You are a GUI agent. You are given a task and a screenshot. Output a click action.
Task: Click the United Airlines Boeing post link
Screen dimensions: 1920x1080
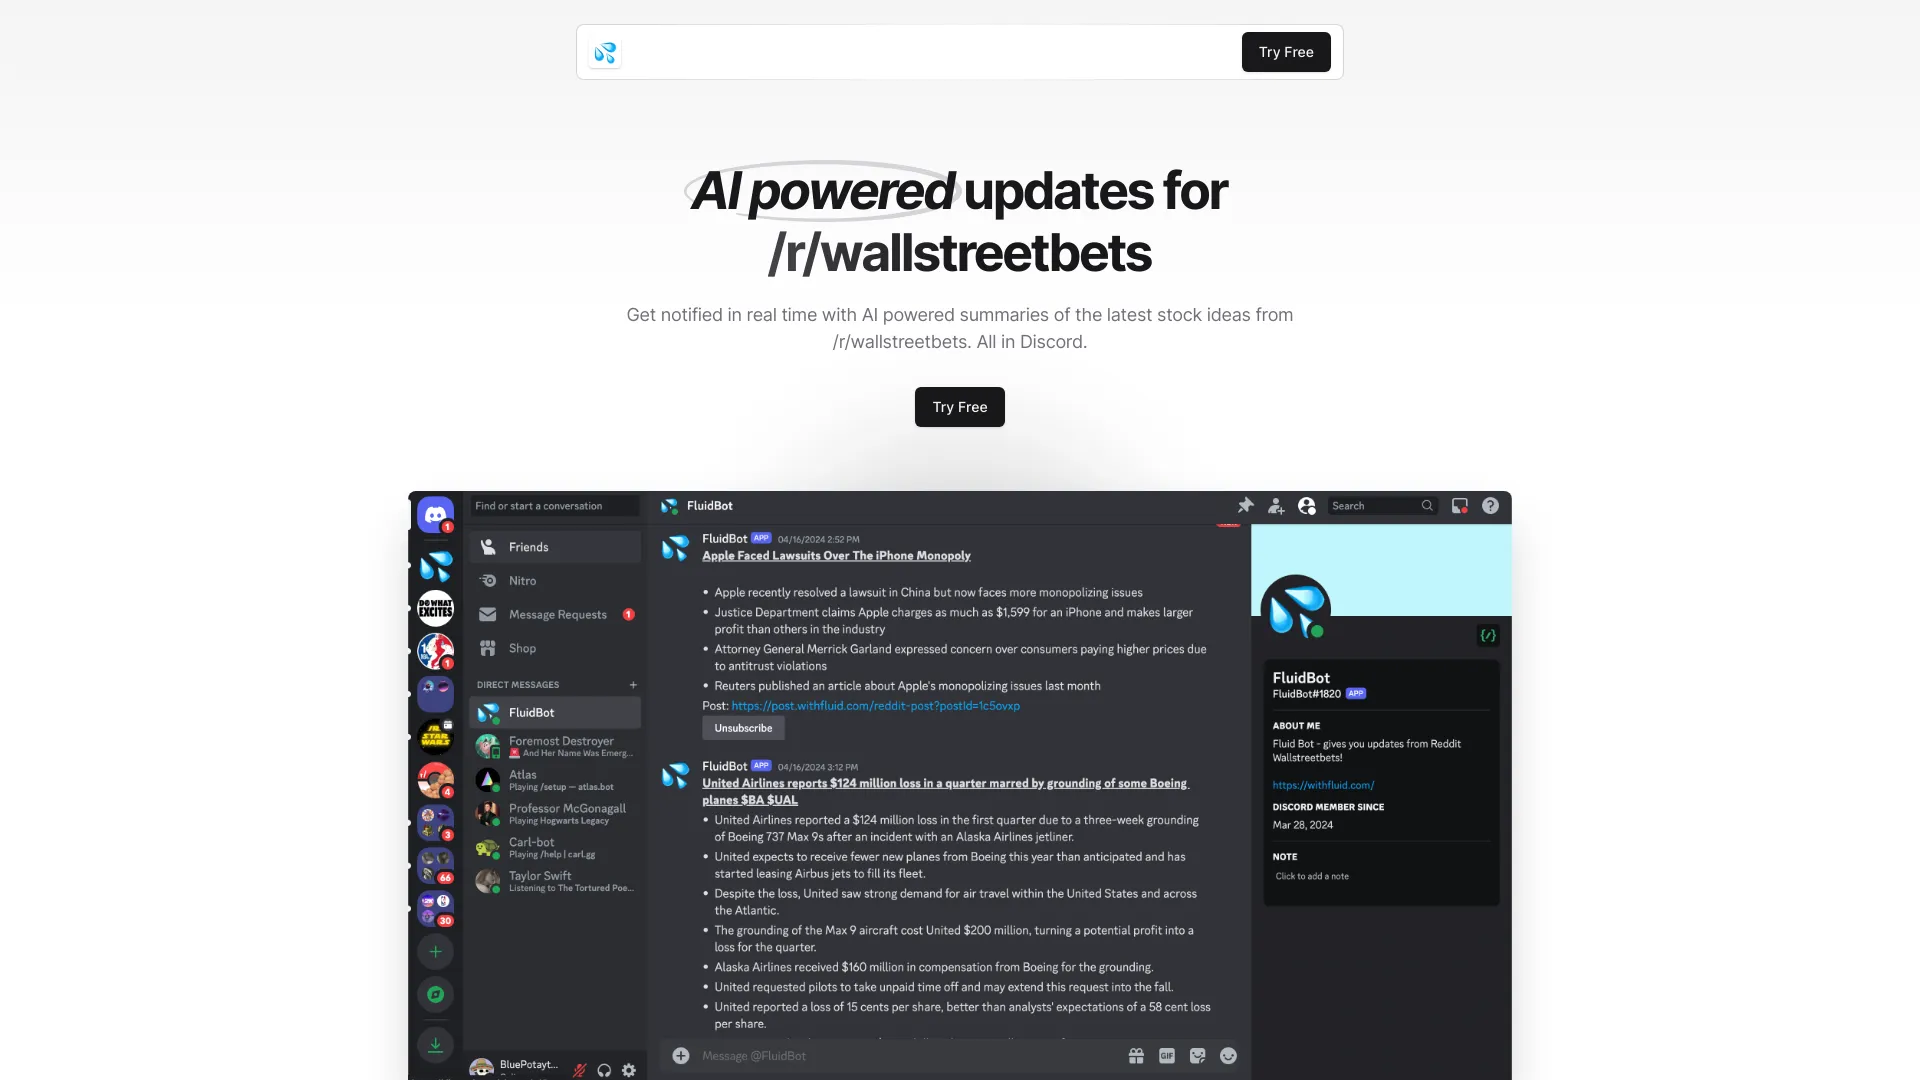[x=943, y=791]
